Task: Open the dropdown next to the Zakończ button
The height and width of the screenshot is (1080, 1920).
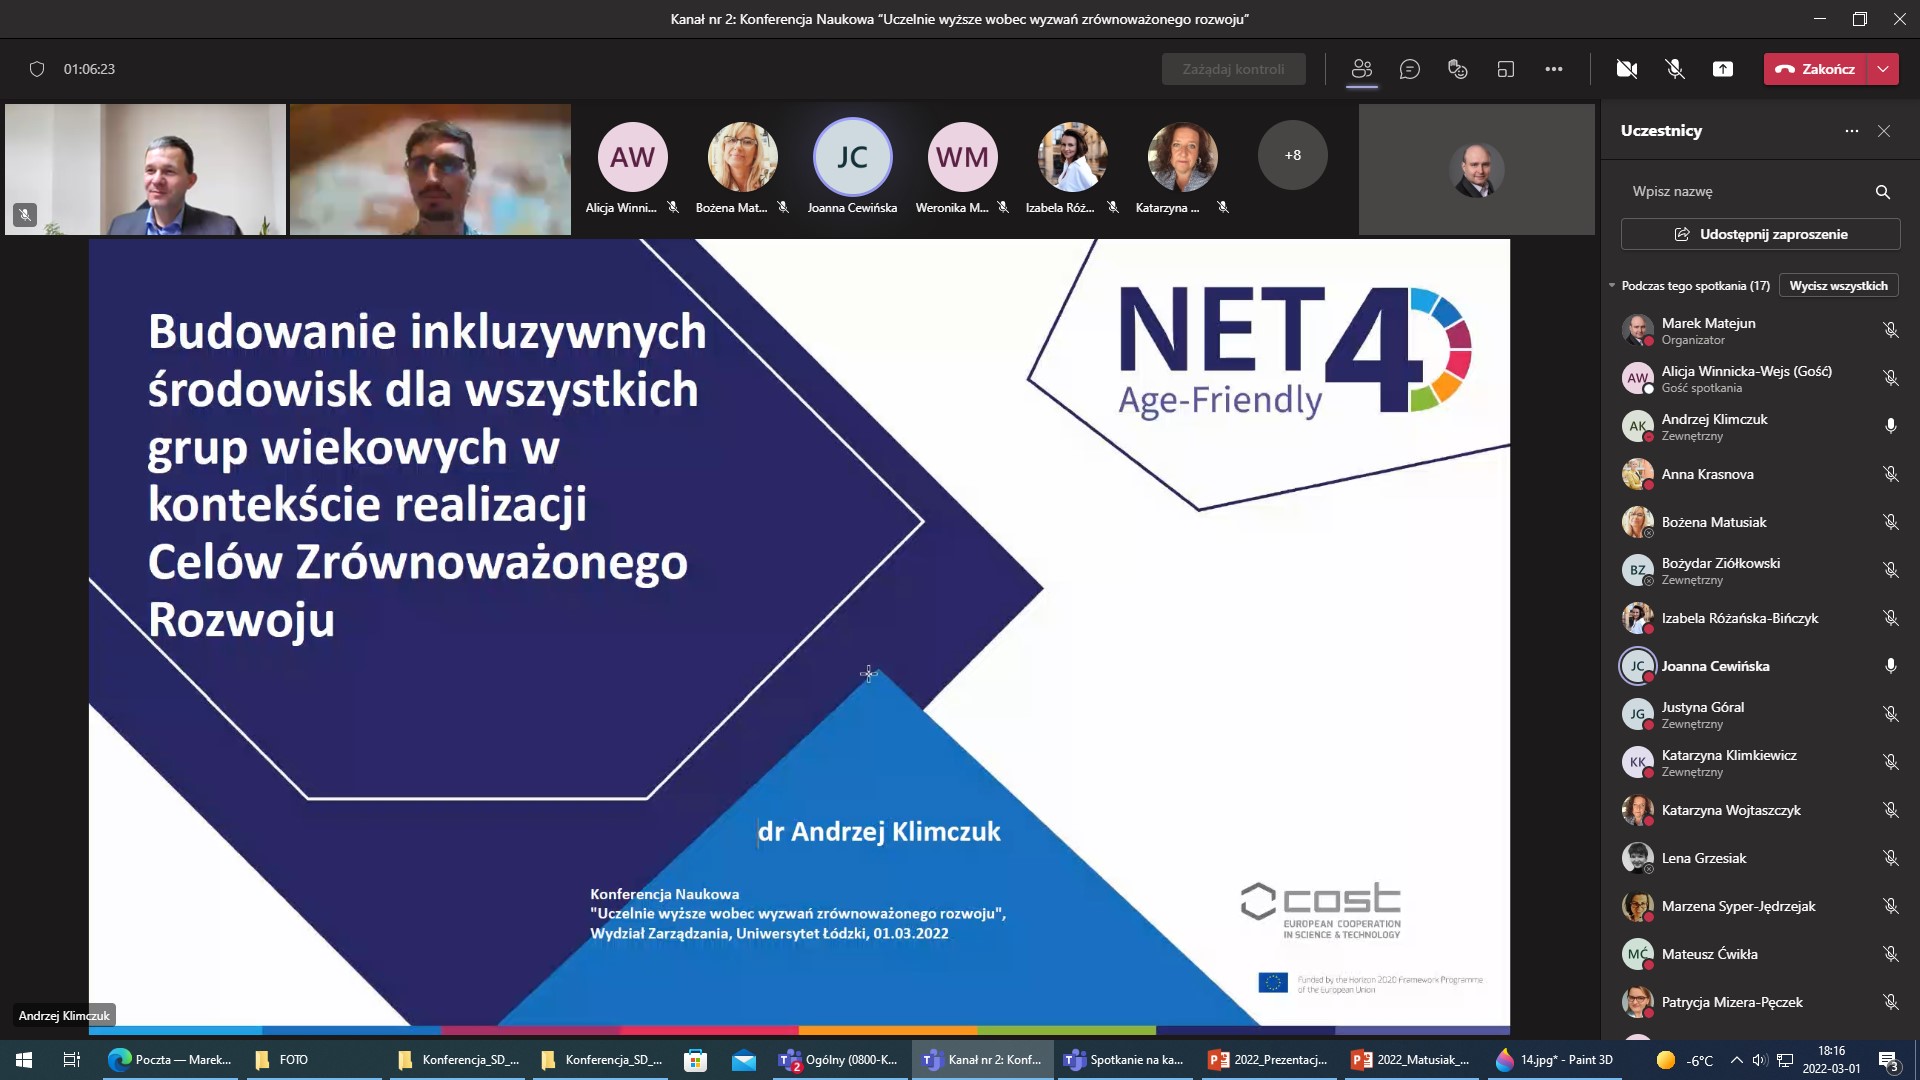Action: [x=1884, y=69]
